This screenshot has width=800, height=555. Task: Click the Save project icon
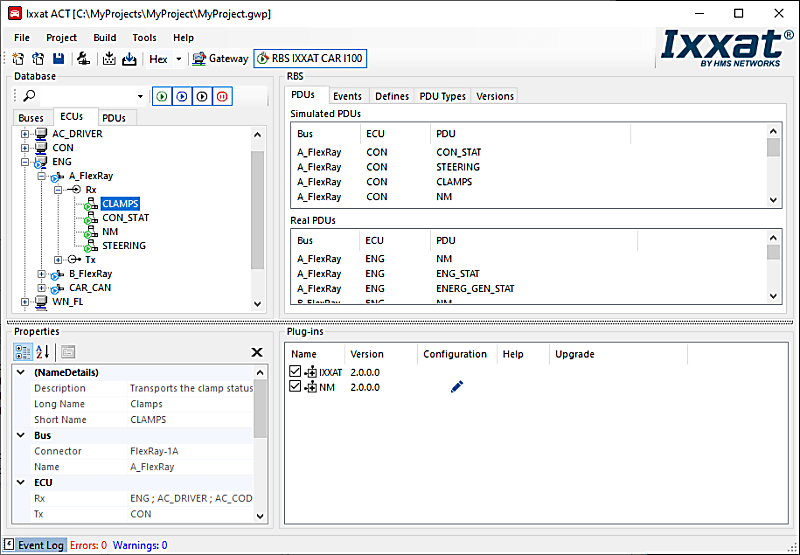click(x=58, y=59)
